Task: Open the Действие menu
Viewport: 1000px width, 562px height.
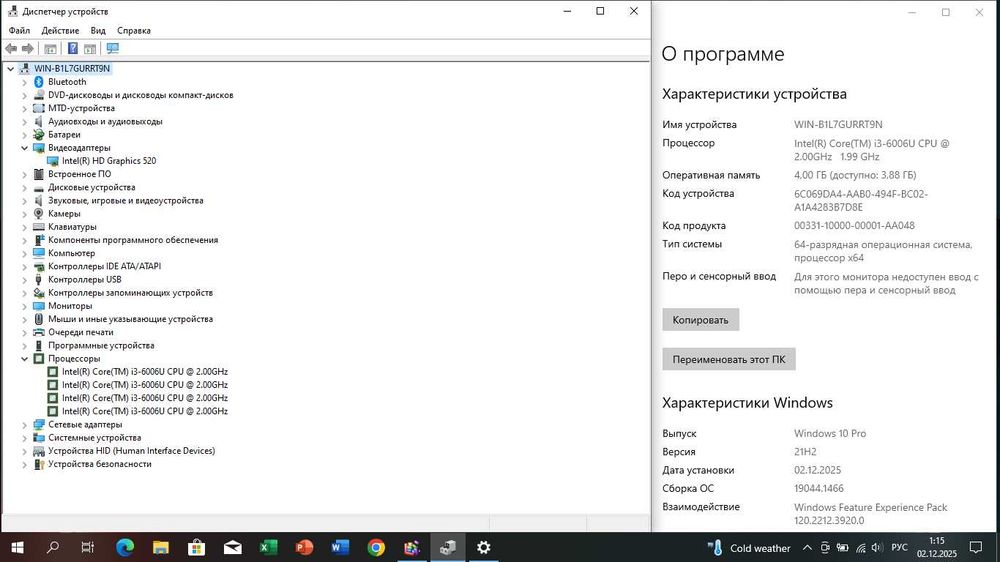Action: (60, 31)
